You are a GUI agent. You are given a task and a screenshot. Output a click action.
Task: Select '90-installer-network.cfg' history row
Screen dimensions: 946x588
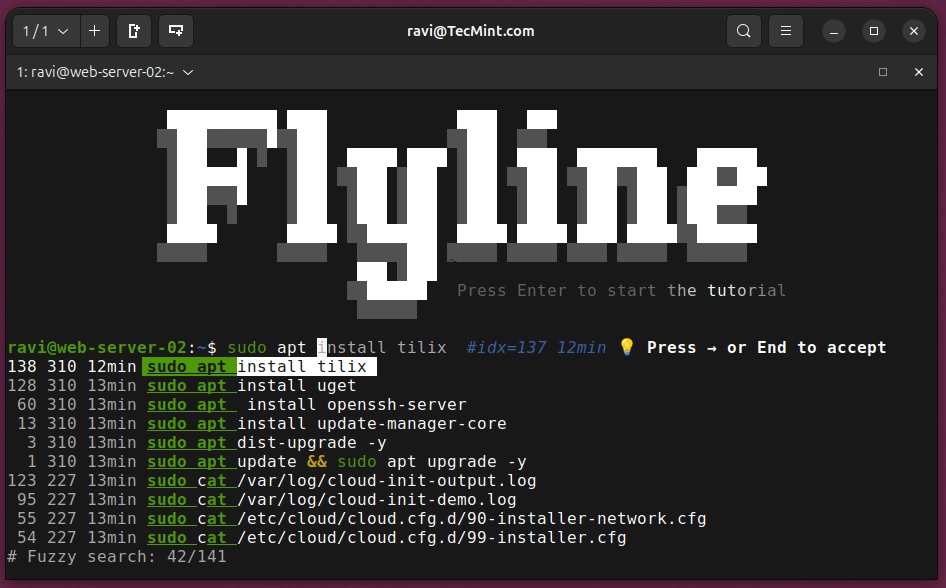tap(357, 519)
